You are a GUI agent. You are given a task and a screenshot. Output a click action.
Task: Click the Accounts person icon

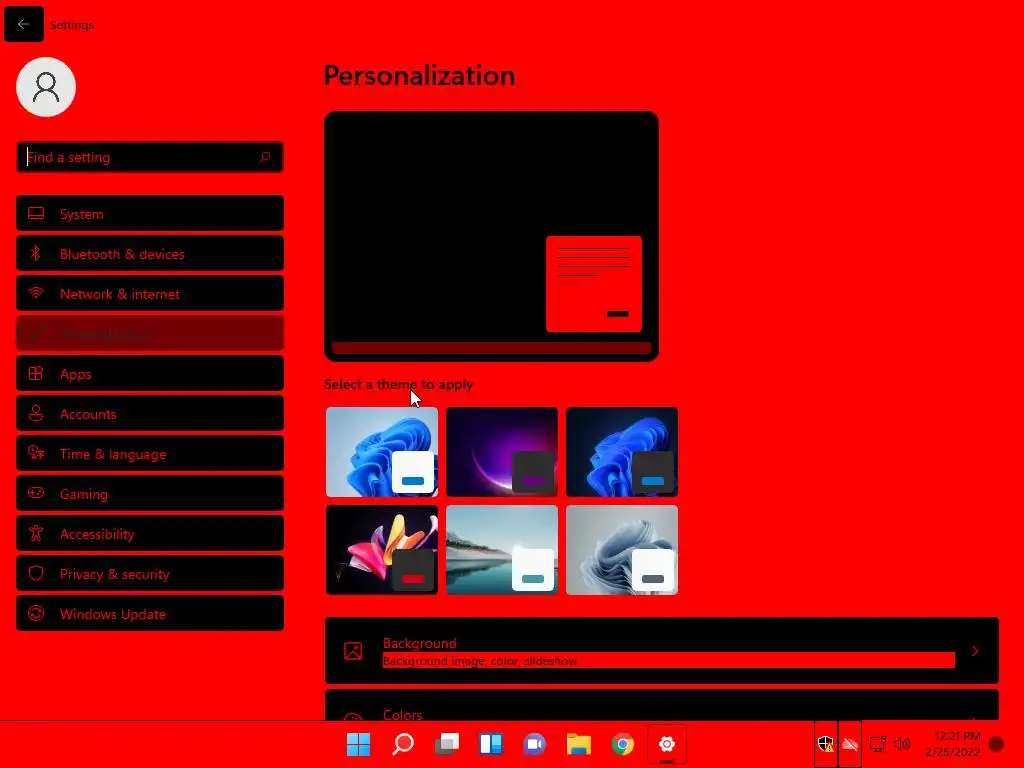pyautogui.click(x=36, y=413)
